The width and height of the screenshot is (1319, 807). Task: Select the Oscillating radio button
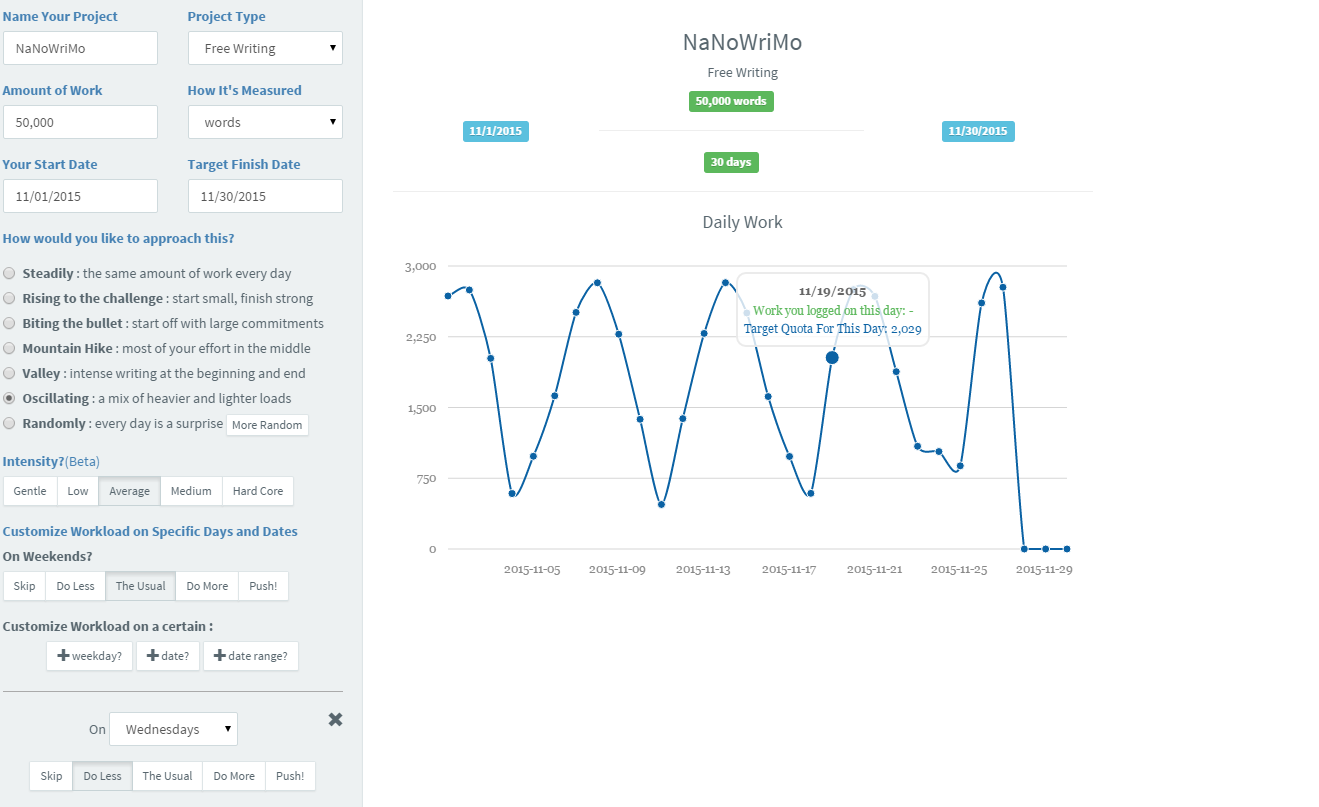tap(9, 398)
